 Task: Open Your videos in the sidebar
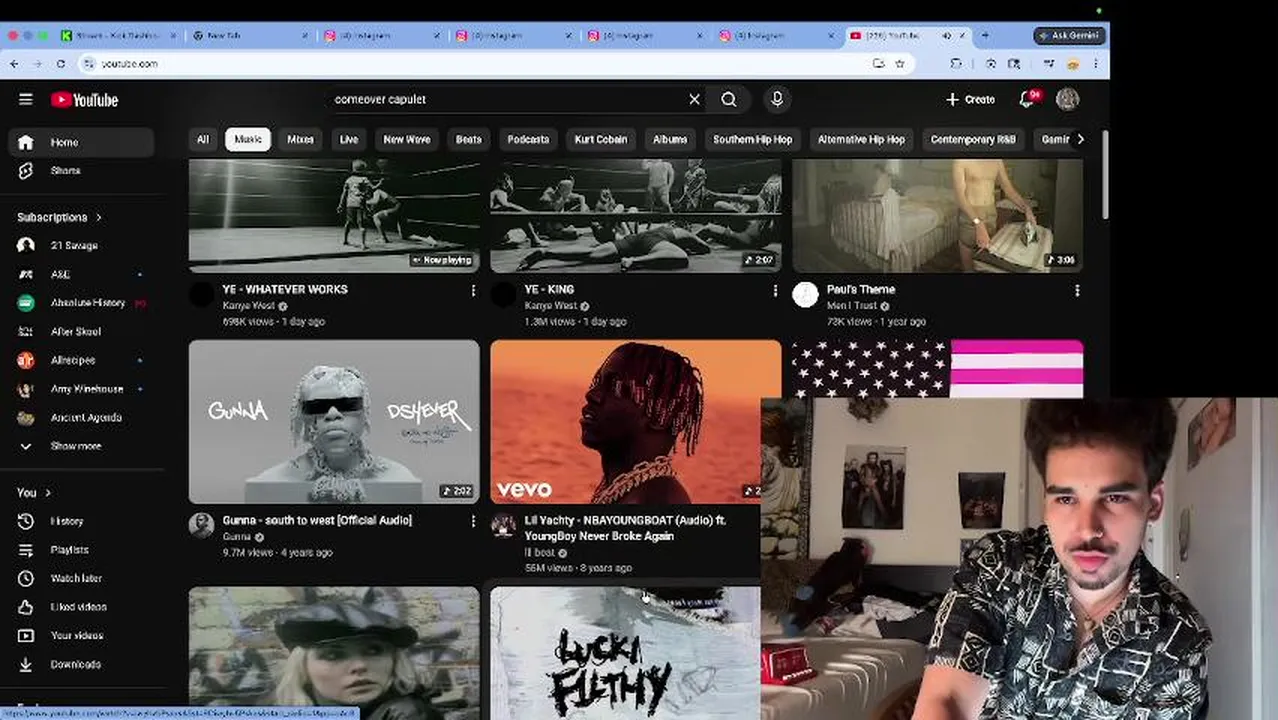(x=82, y=635)
